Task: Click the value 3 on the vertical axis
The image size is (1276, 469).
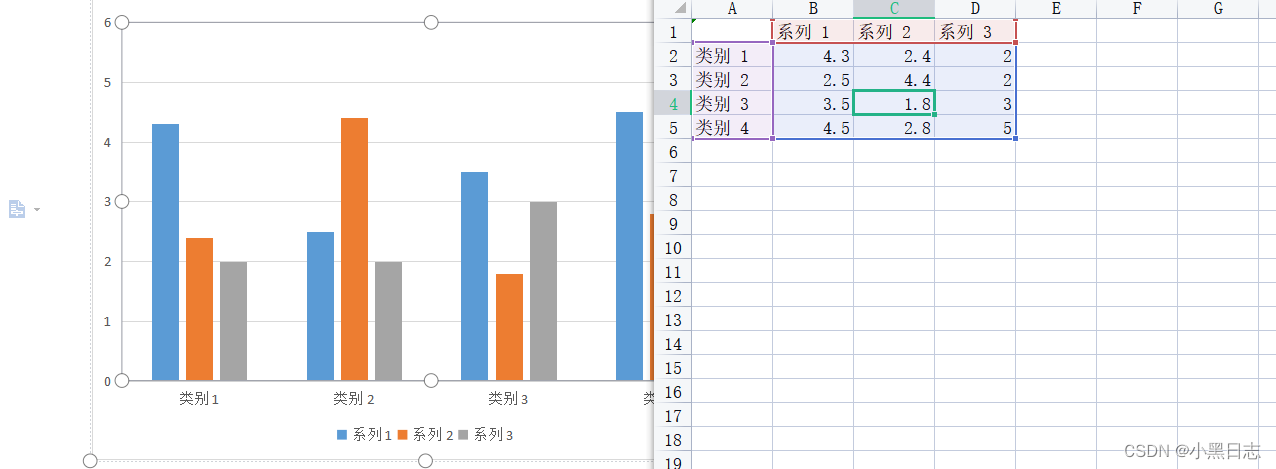Action: [x=107, y=201]
